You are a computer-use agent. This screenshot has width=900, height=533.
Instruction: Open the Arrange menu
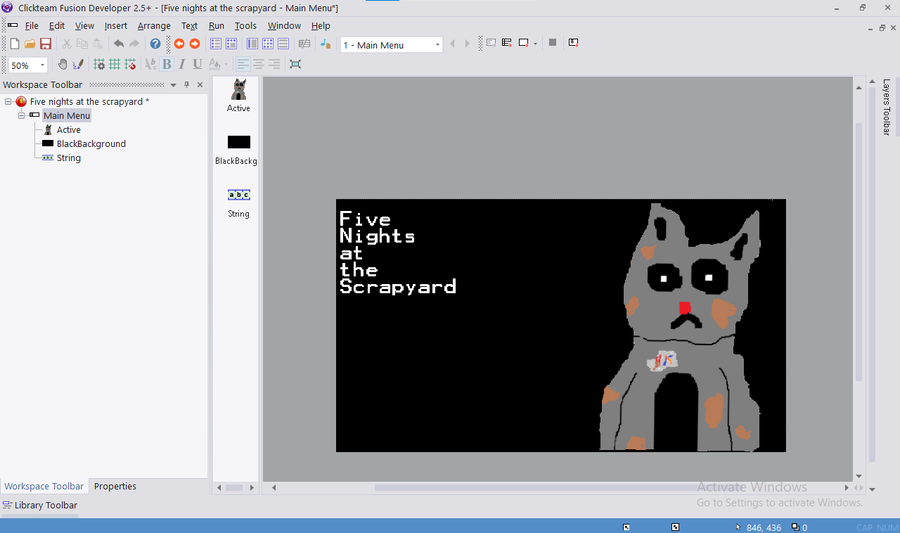(x=154, y=26)
